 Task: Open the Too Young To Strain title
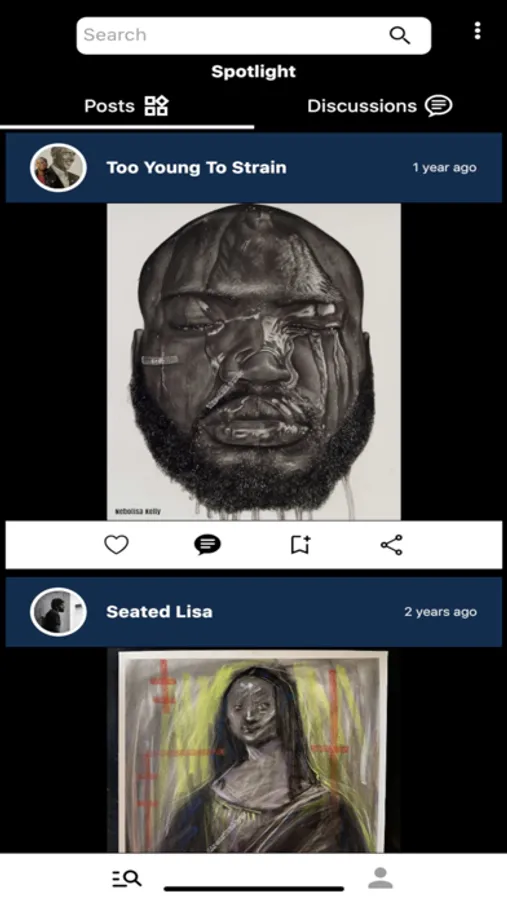pyautogui.click(x=196, y=168)
